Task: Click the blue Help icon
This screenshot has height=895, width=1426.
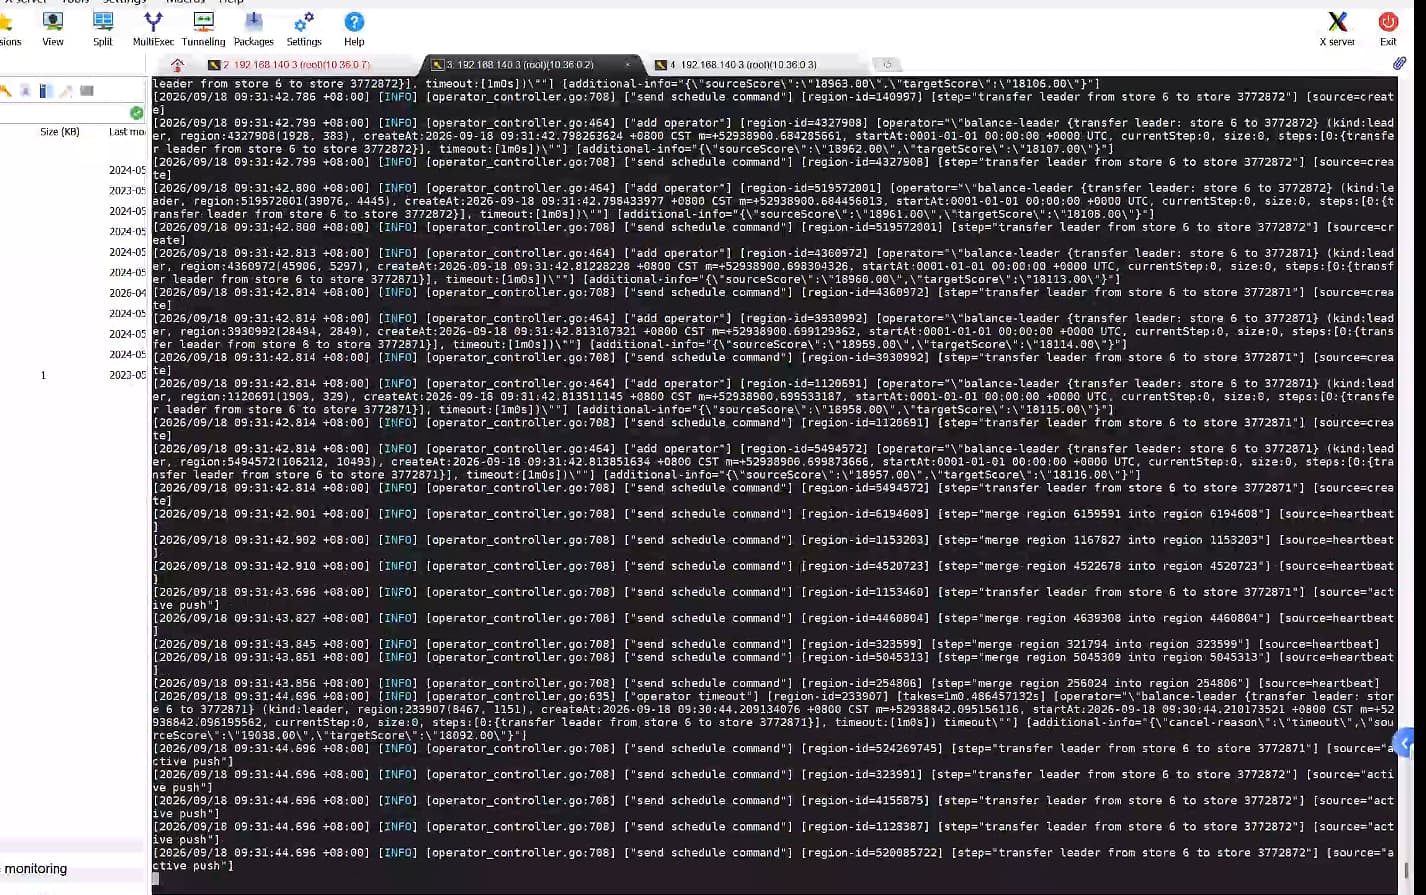Action: [354, 28]
